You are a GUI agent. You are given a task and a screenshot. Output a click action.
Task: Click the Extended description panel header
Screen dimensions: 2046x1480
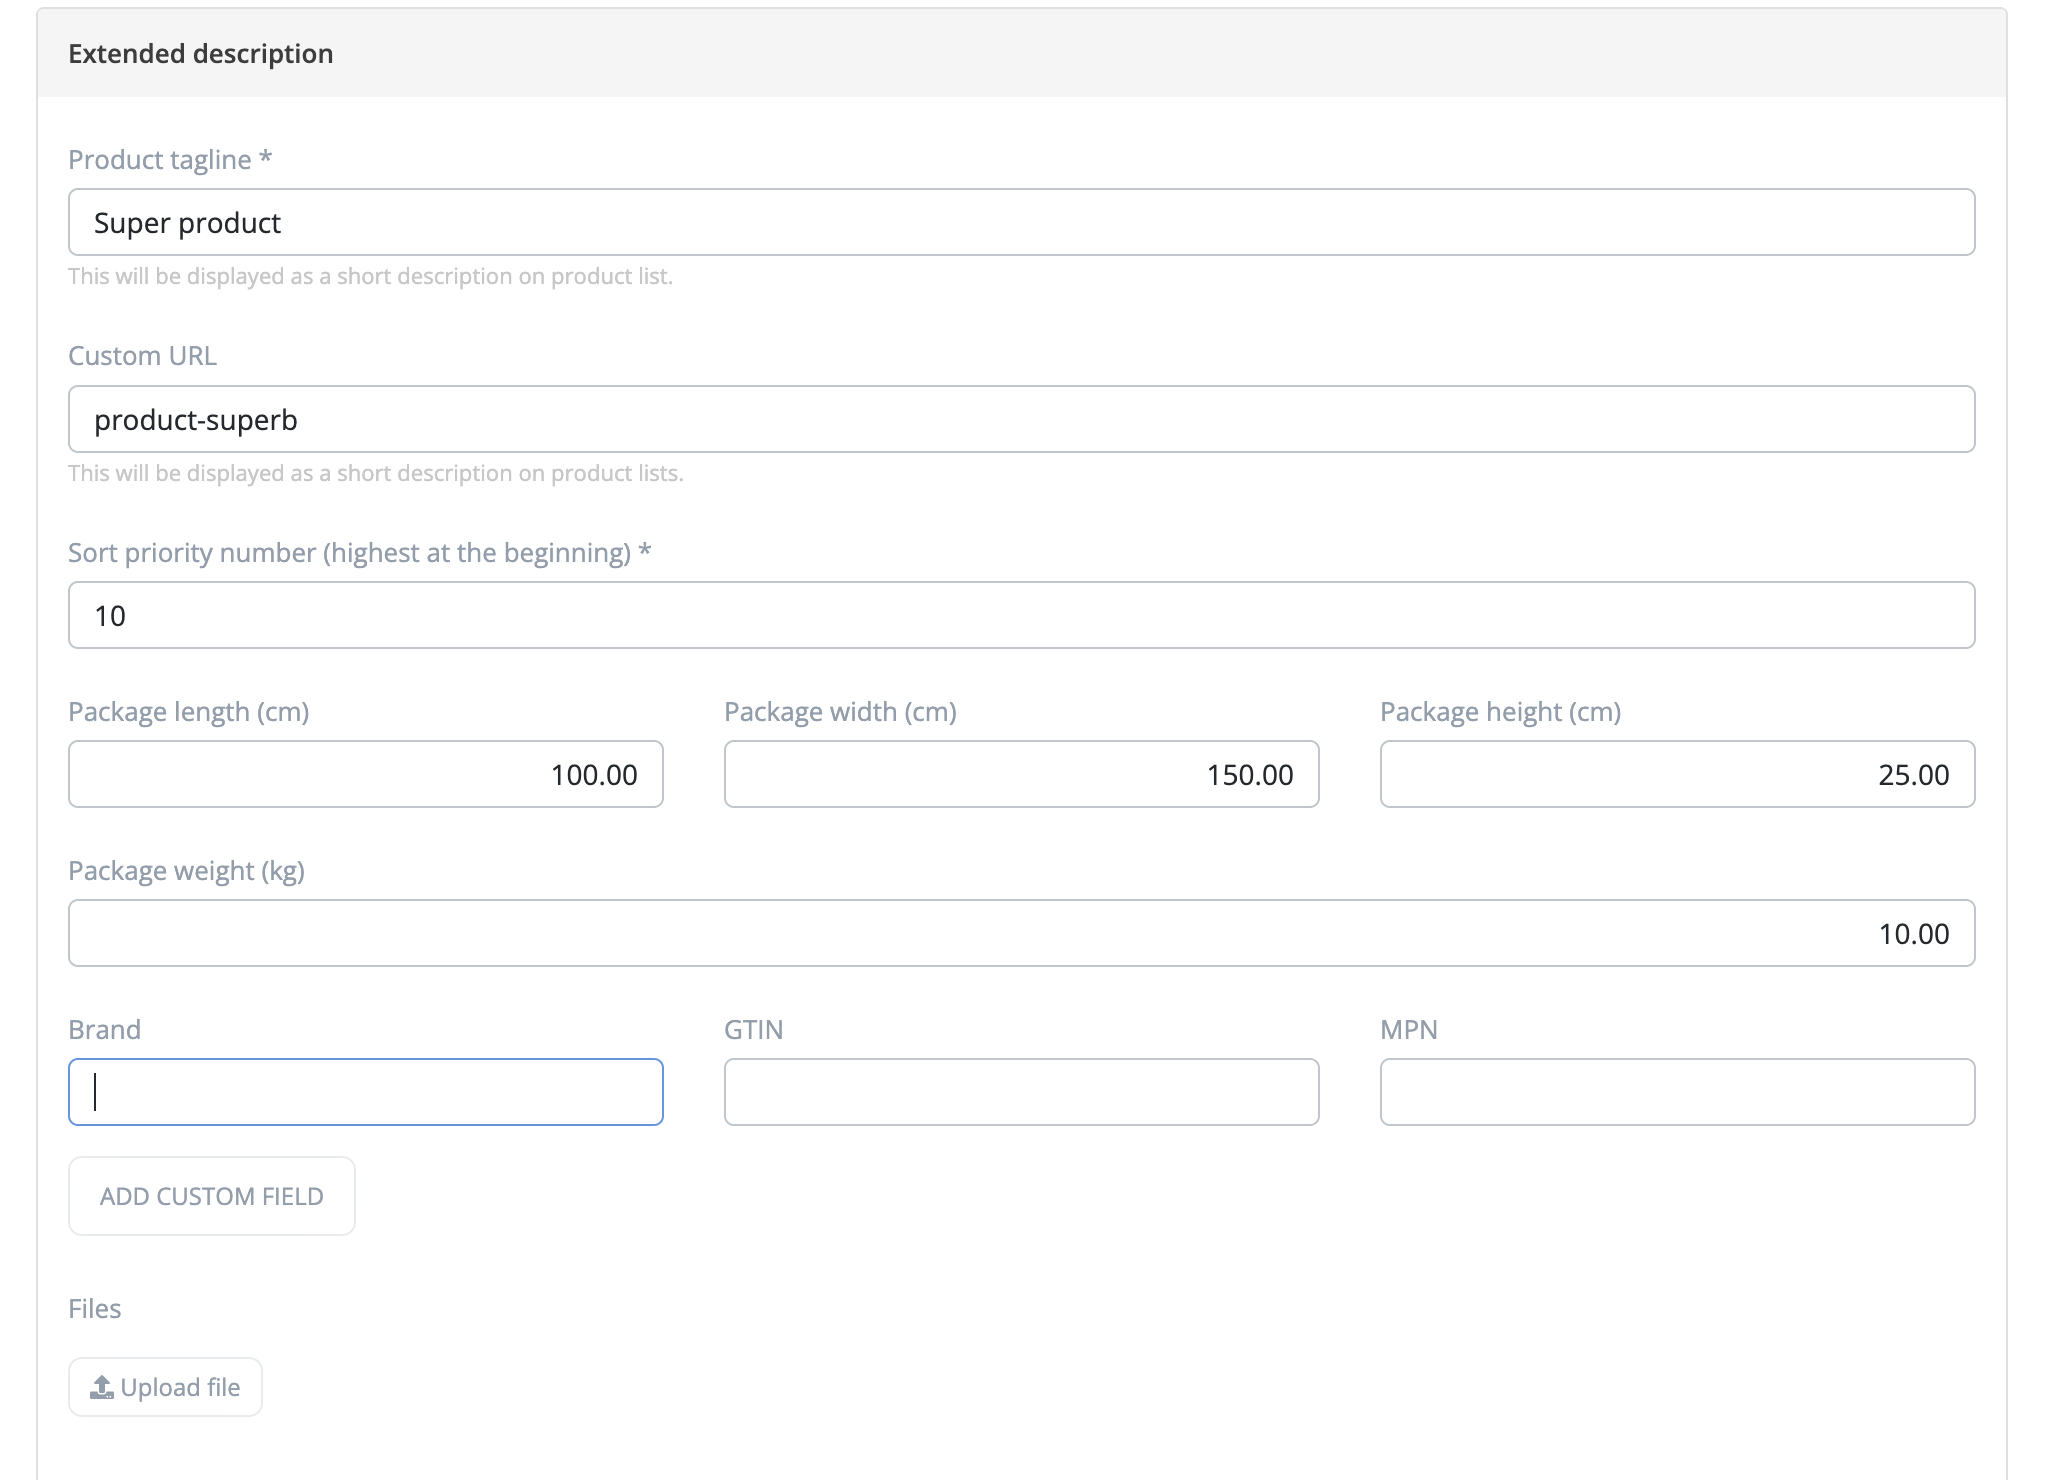tap(201, 54)
